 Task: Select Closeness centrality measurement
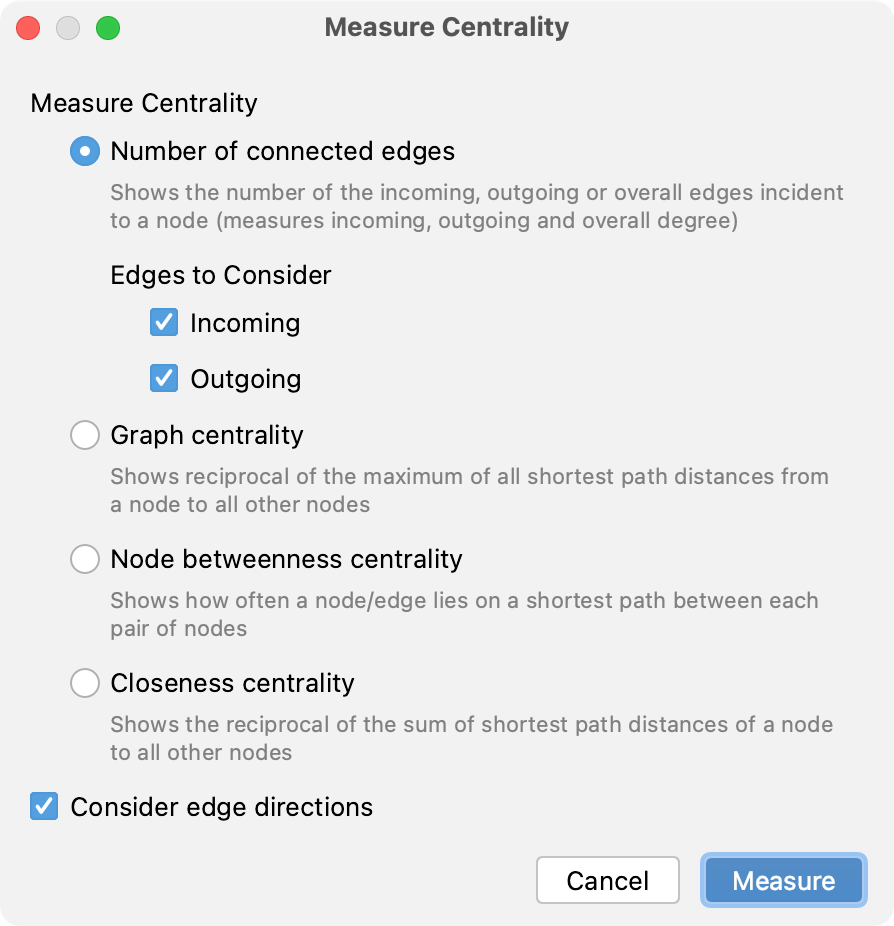85,684
